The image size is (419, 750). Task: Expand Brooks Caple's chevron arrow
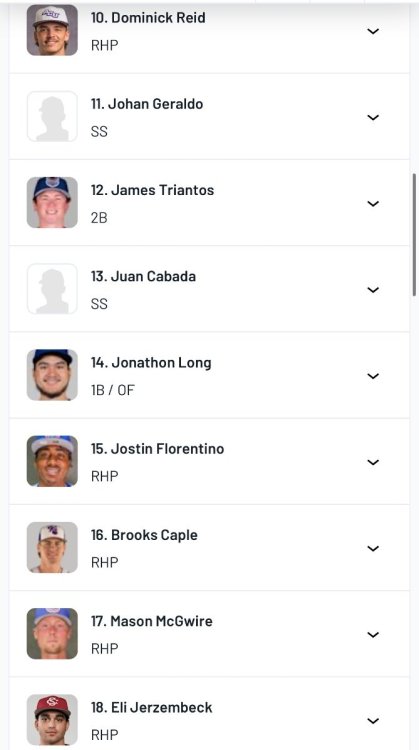[373, 548]
